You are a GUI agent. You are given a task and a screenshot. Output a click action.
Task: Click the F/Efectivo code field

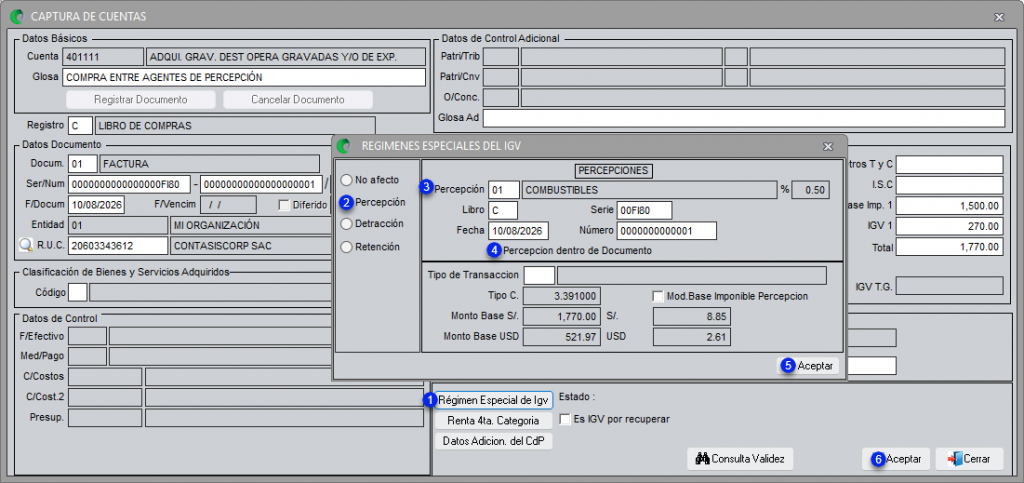[88, 336]
